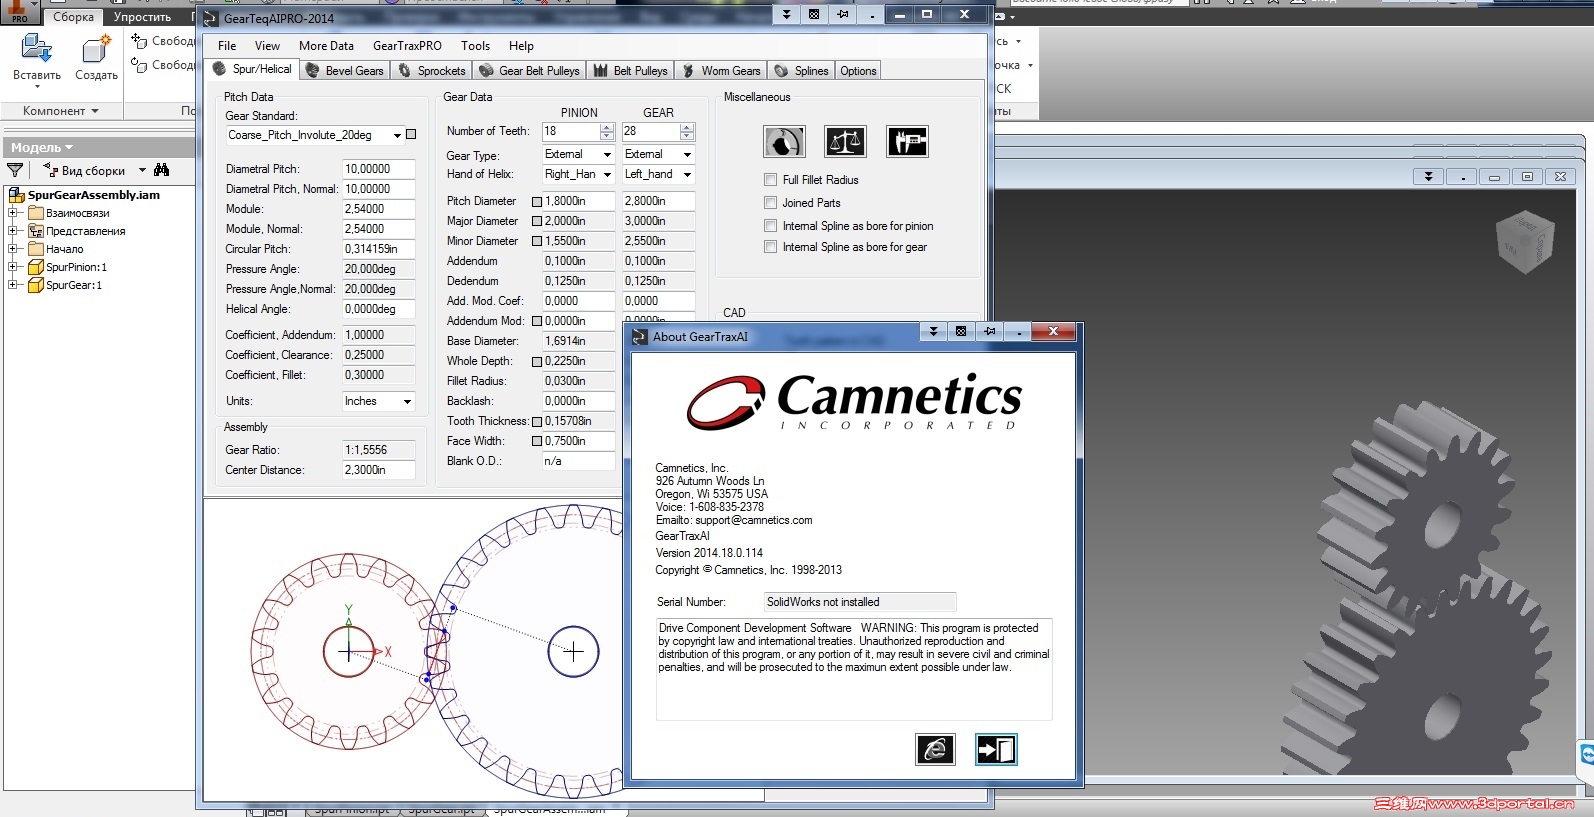Image resolution: width=1594 pixels, height=817 pixels.
Task: Switch to the Bevel Gears tab
Action: 344,71
